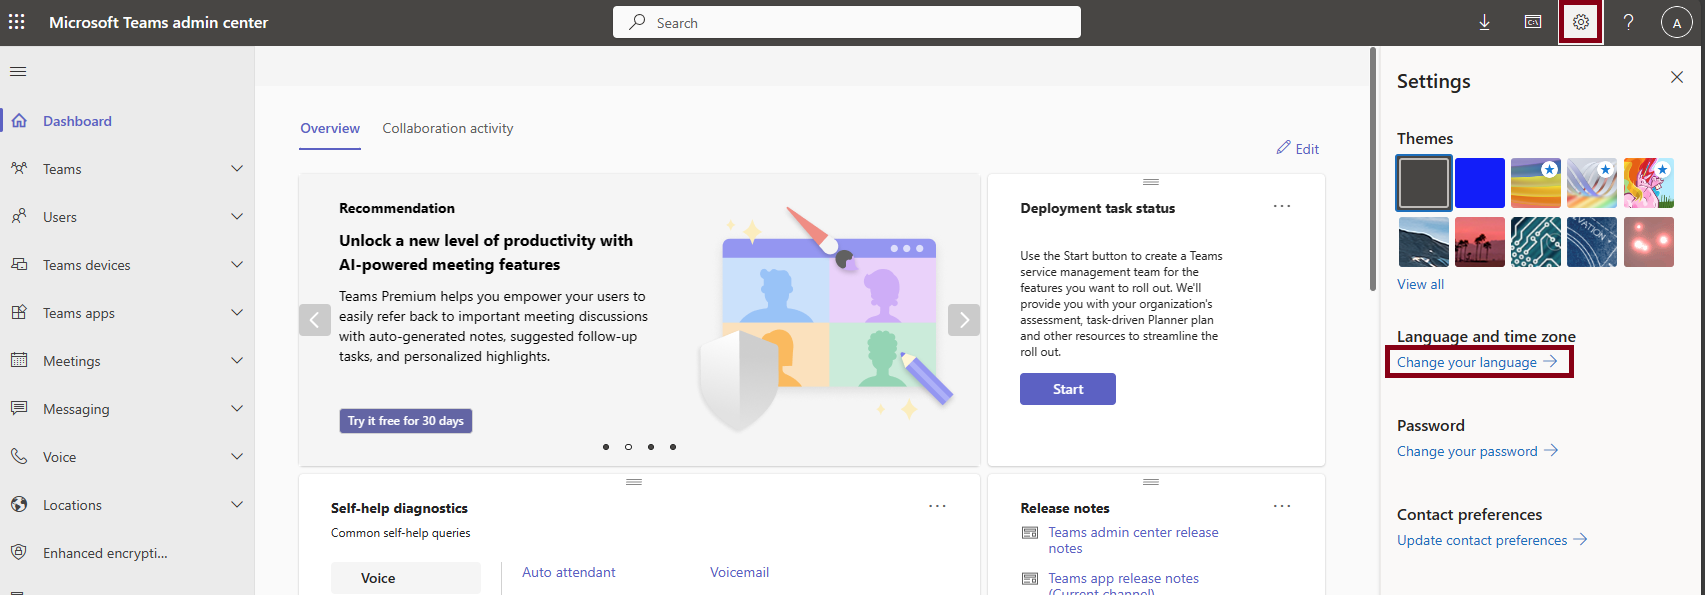Viewport: 1705px width, 595px height.
Task: Select the circuit board theme
Action: pyautogui.click(x=1536, y=242)
